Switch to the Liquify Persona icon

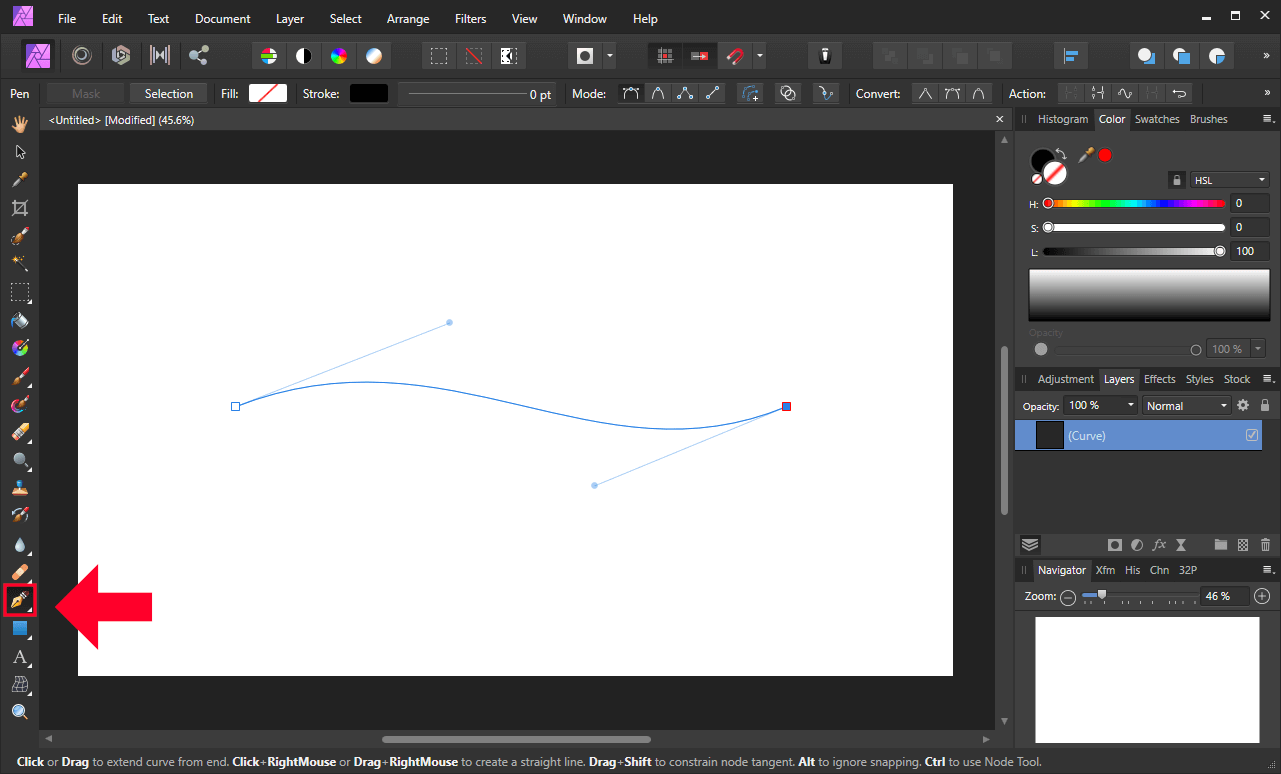coord(82,56)
